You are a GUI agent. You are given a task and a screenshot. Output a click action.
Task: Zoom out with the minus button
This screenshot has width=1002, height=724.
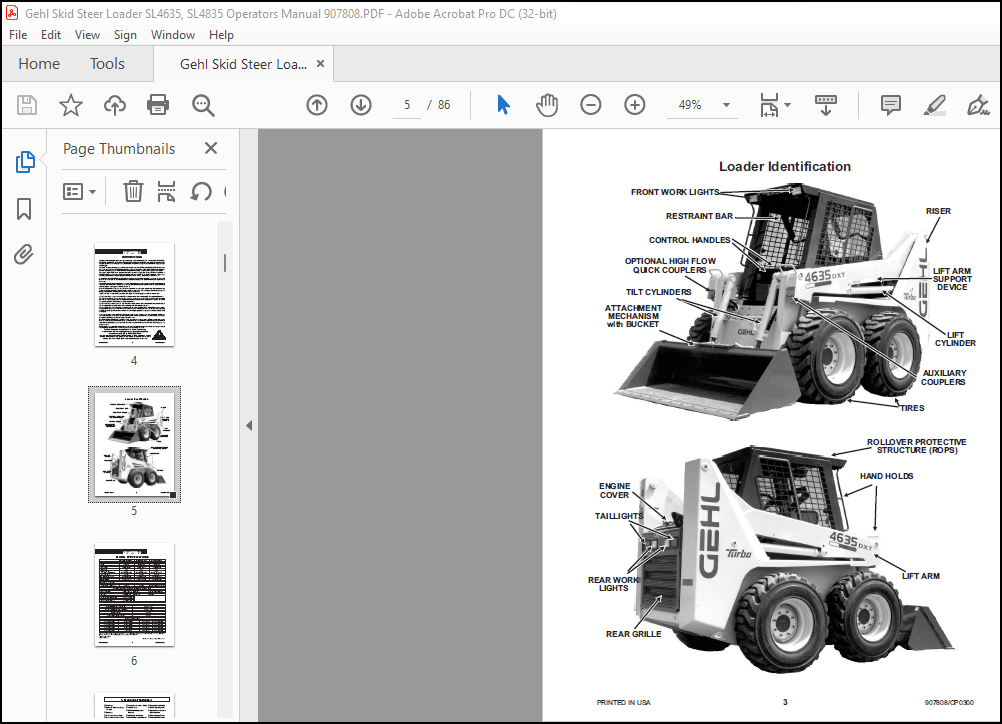(590, 105)
